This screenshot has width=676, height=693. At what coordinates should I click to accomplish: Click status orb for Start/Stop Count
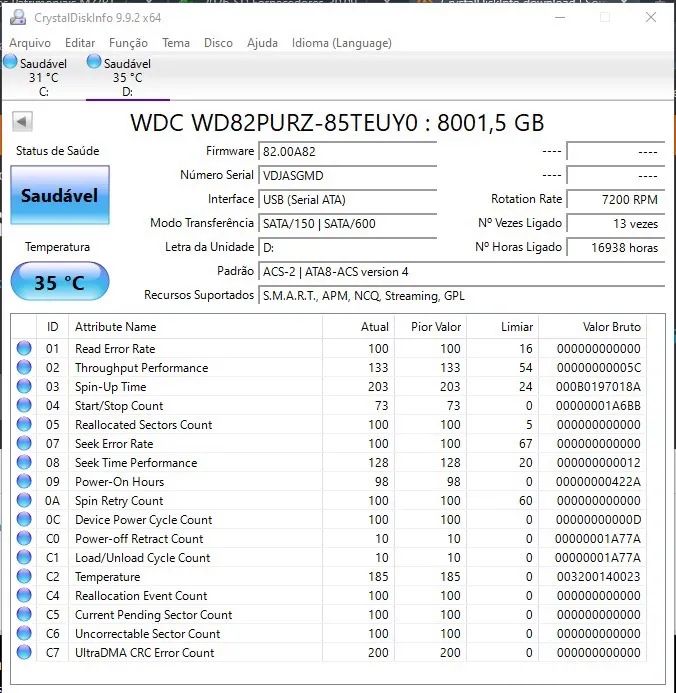coord(24,405)
